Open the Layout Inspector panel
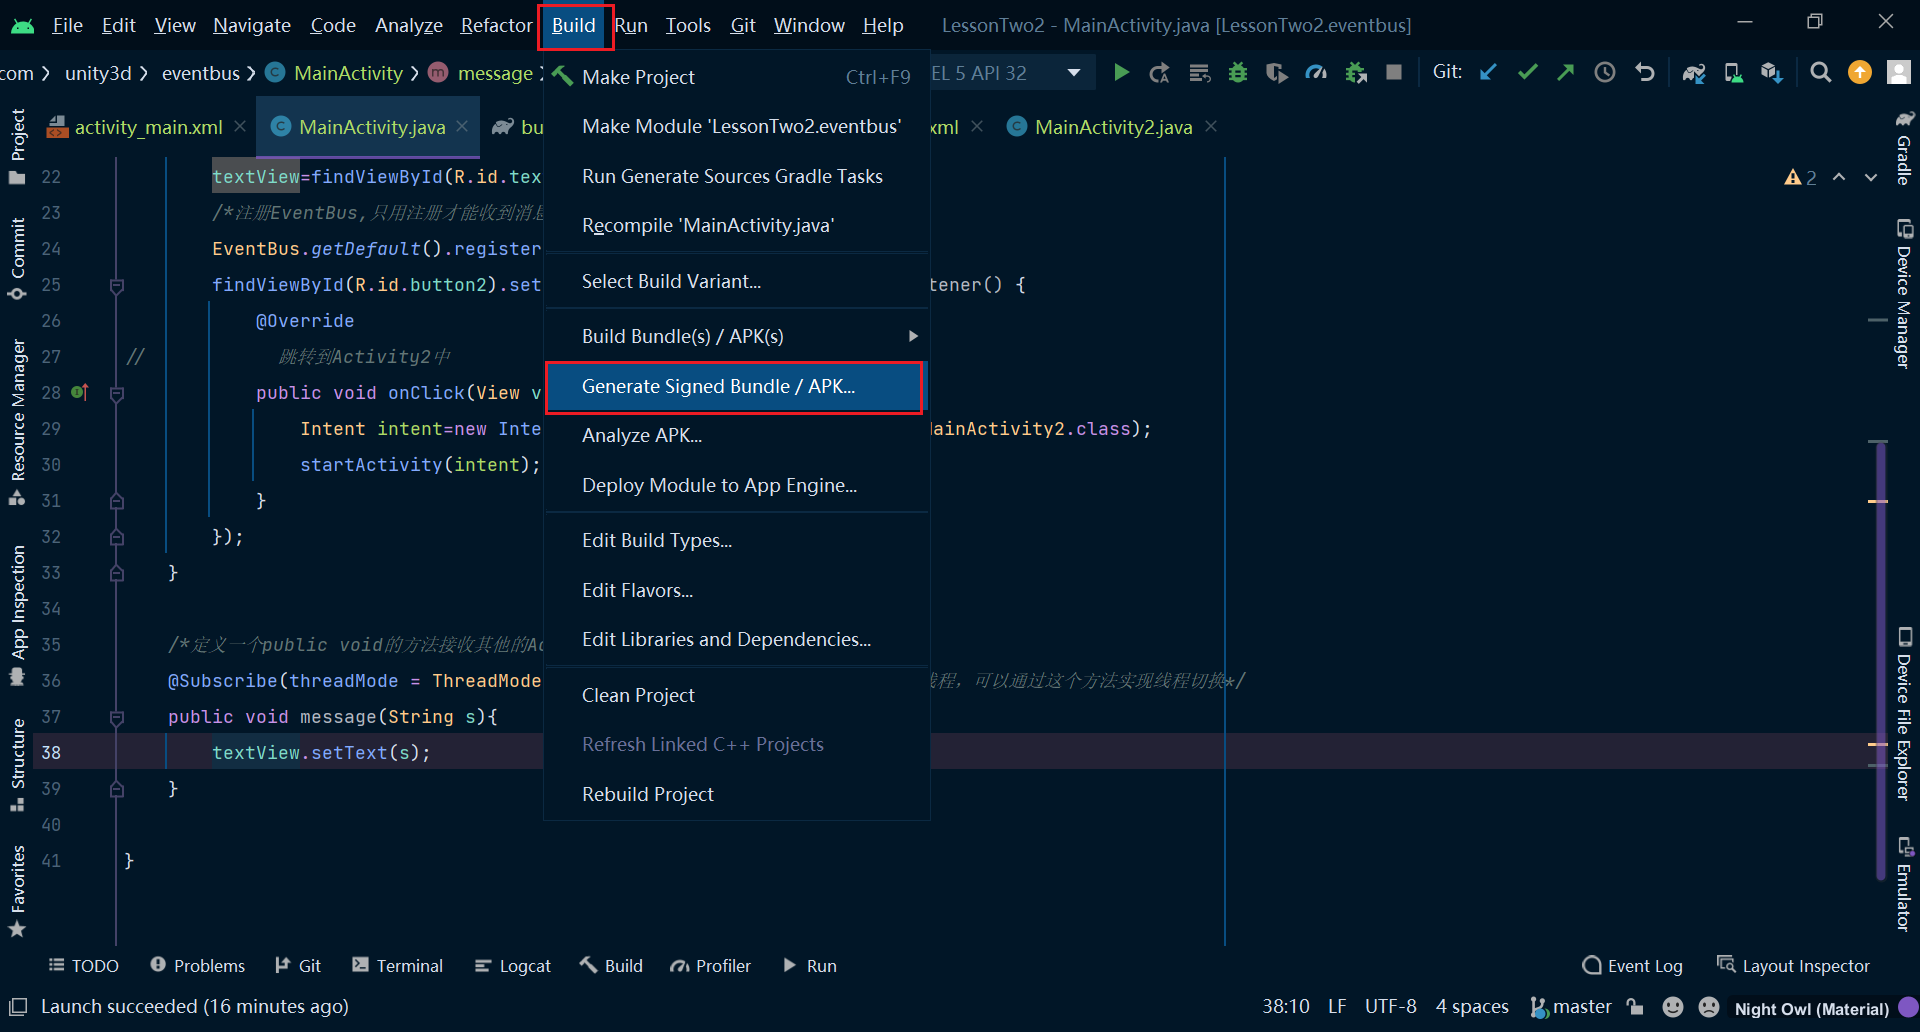Screen dimensions: 1920x1032 tap(1793, 966)
